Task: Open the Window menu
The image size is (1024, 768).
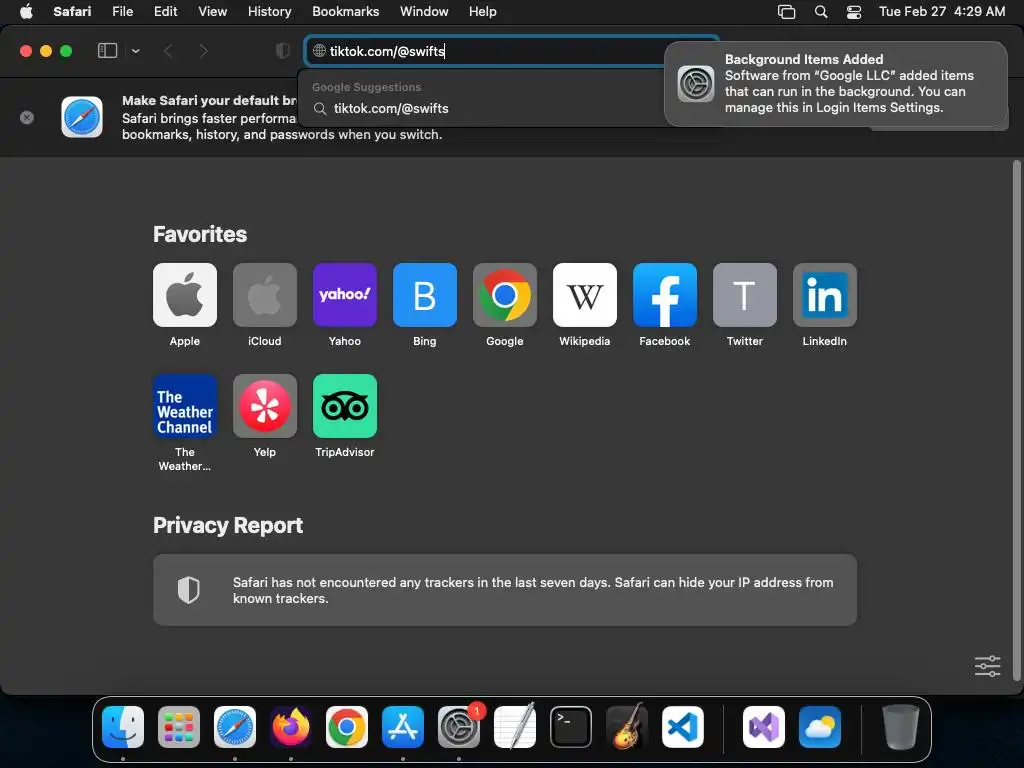Action: (424, 11)
